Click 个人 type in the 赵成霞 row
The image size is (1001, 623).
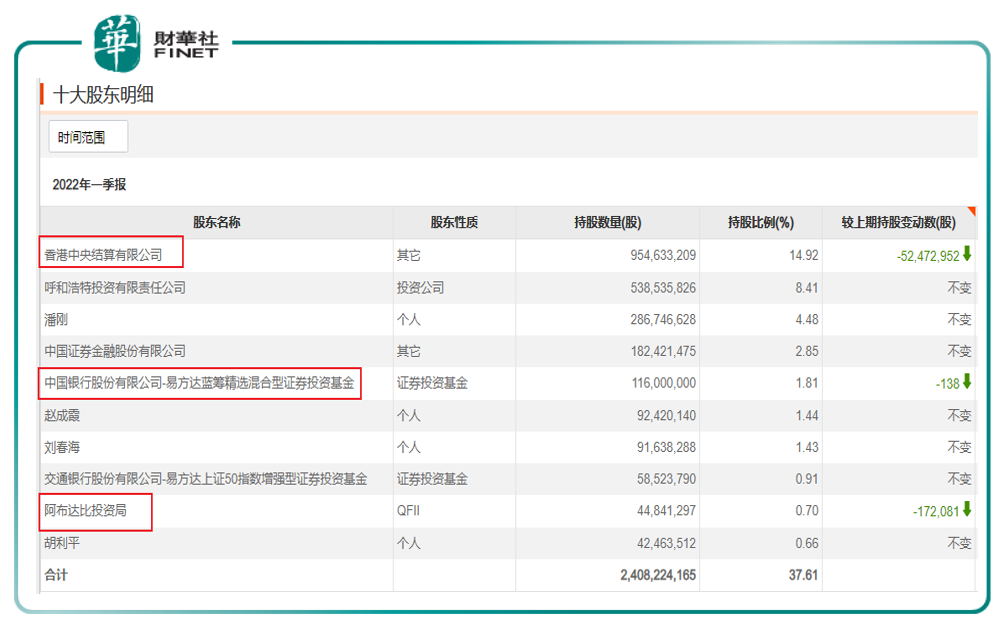pyautogui.click(x=409, y=416)
